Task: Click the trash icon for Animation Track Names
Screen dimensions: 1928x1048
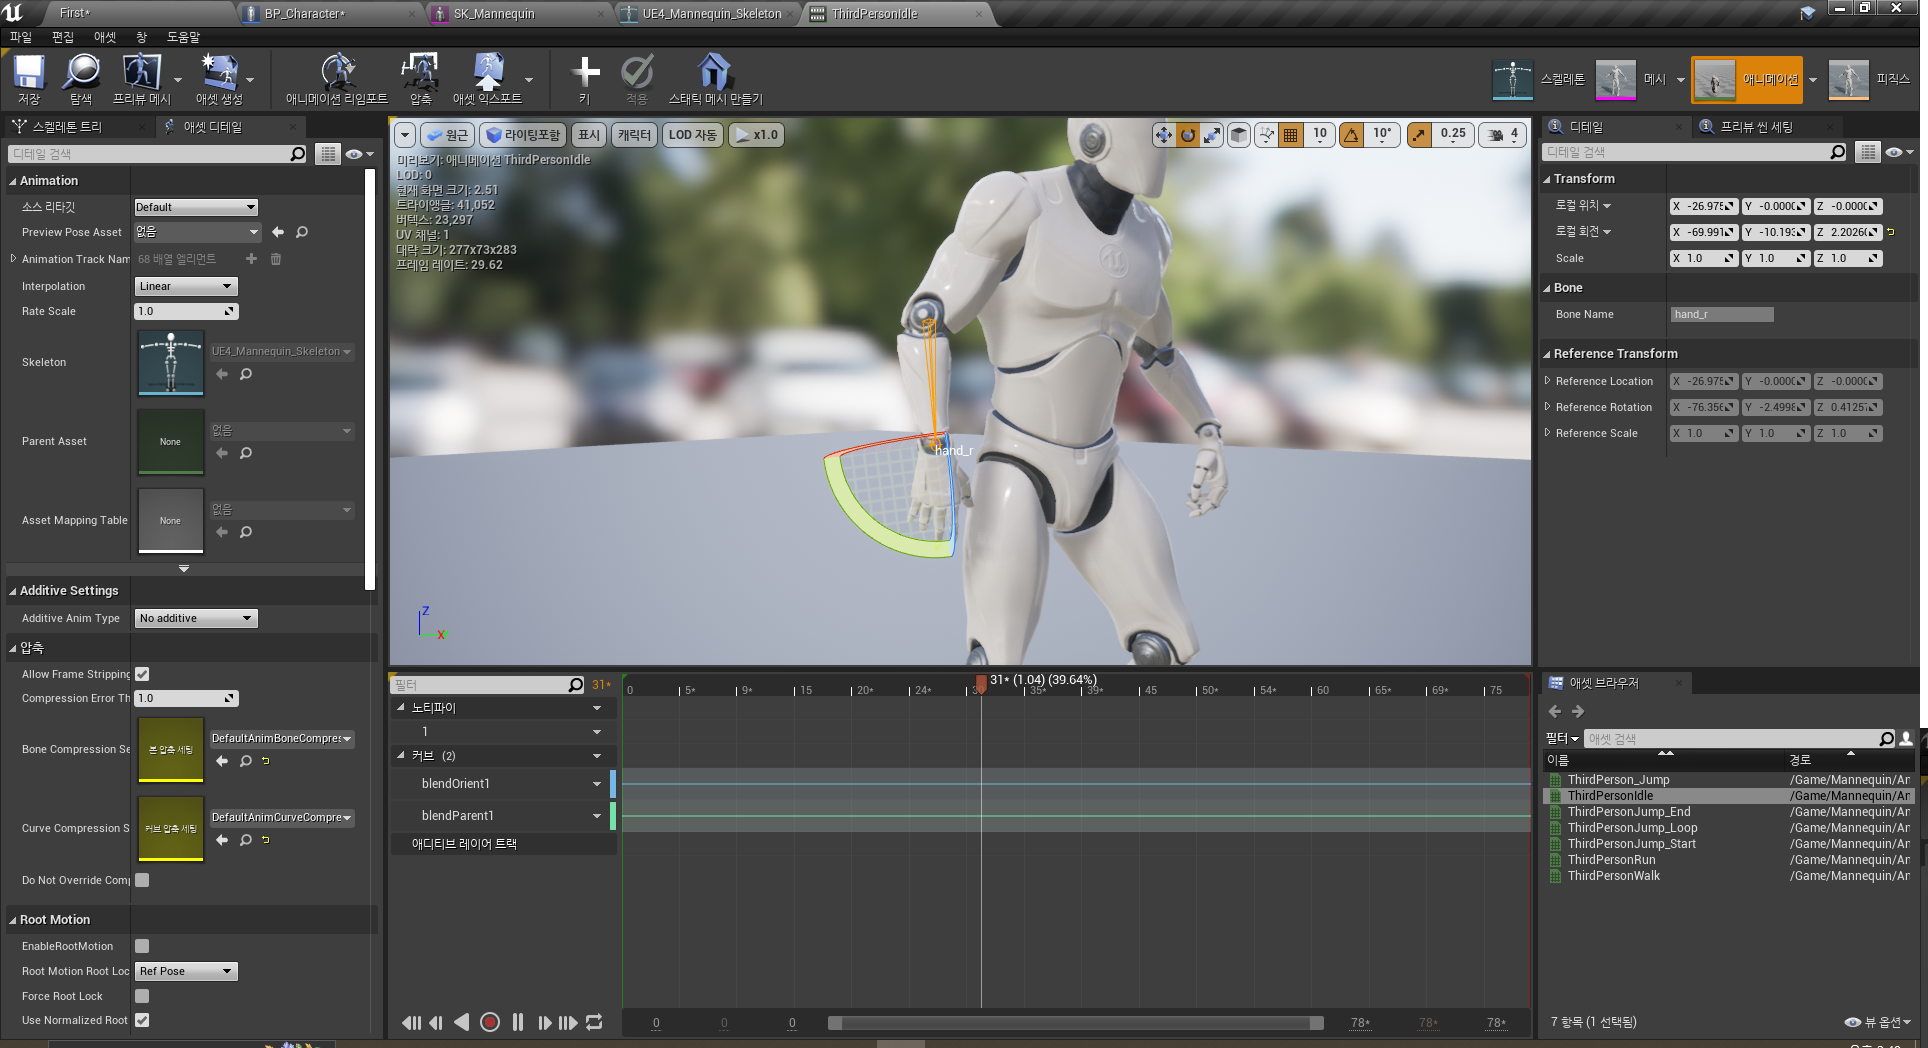Action: click(x=276, y=259)
